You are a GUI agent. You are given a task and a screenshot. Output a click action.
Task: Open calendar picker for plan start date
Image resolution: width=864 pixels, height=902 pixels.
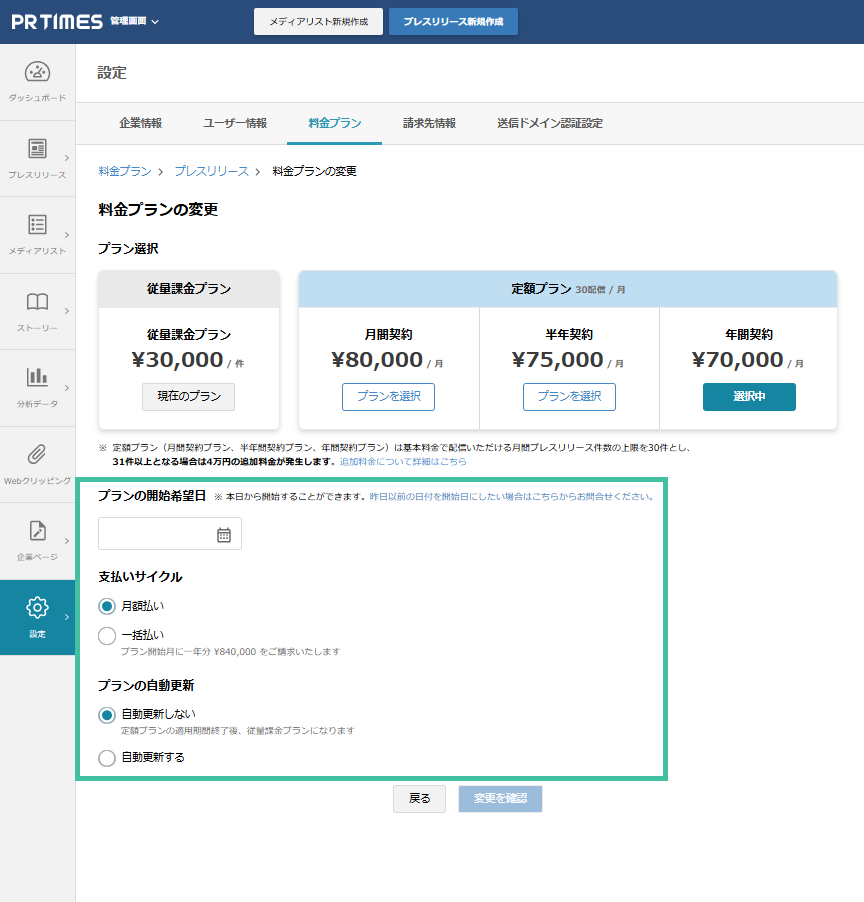pyautogui.click(x=224, y=535)
